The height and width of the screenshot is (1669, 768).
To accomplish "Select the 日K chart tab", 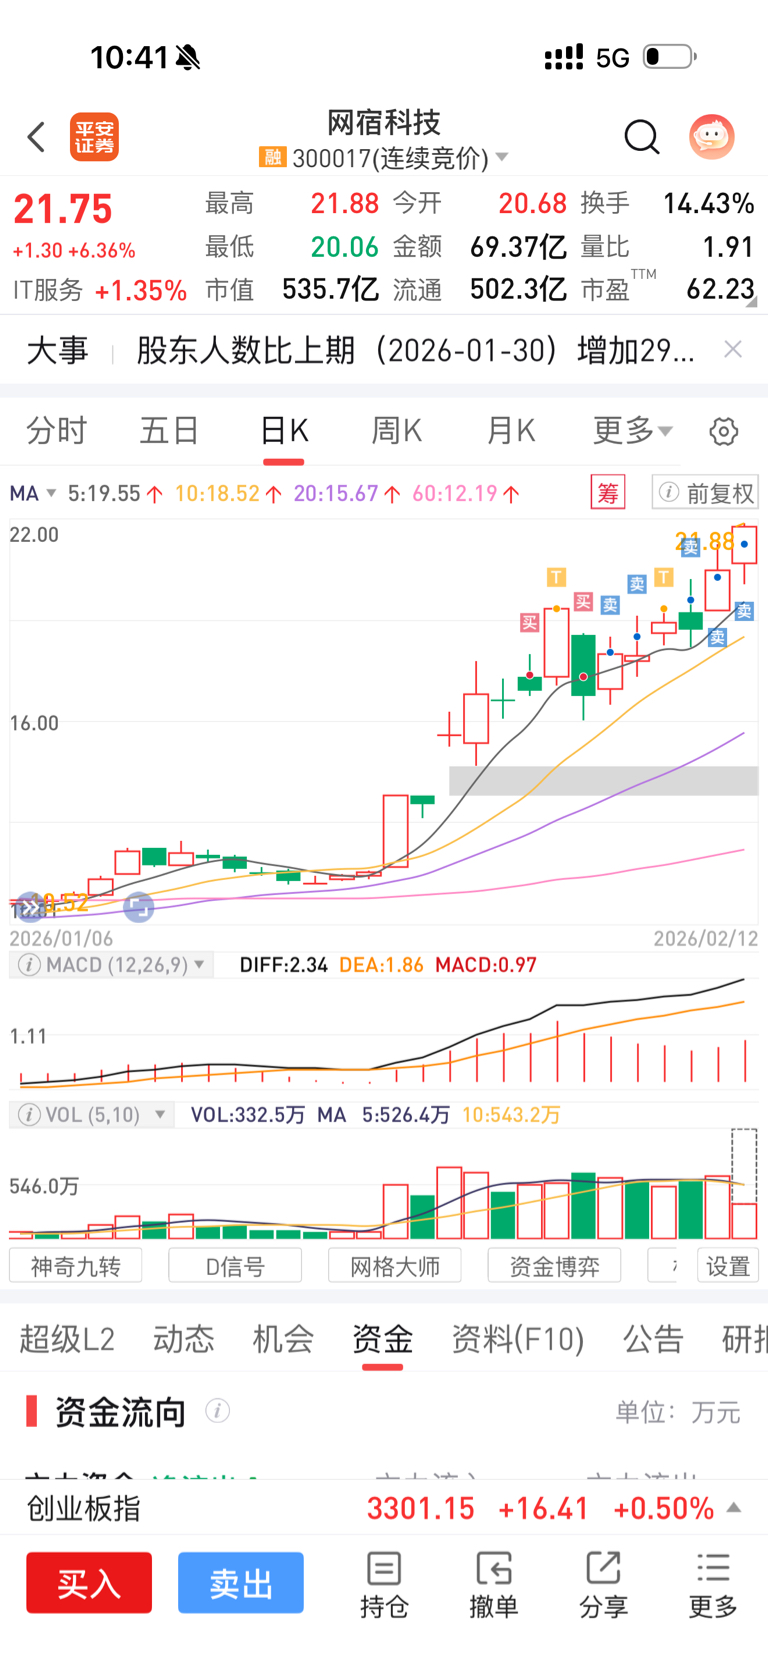I will pyautogui.click(x=284, y=431).
